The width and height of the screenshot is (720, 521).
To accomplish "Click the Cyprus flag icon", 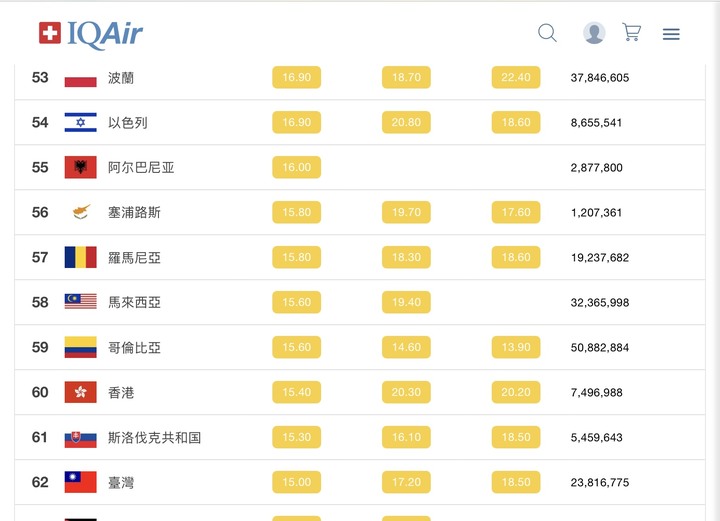I will point(80,212).
